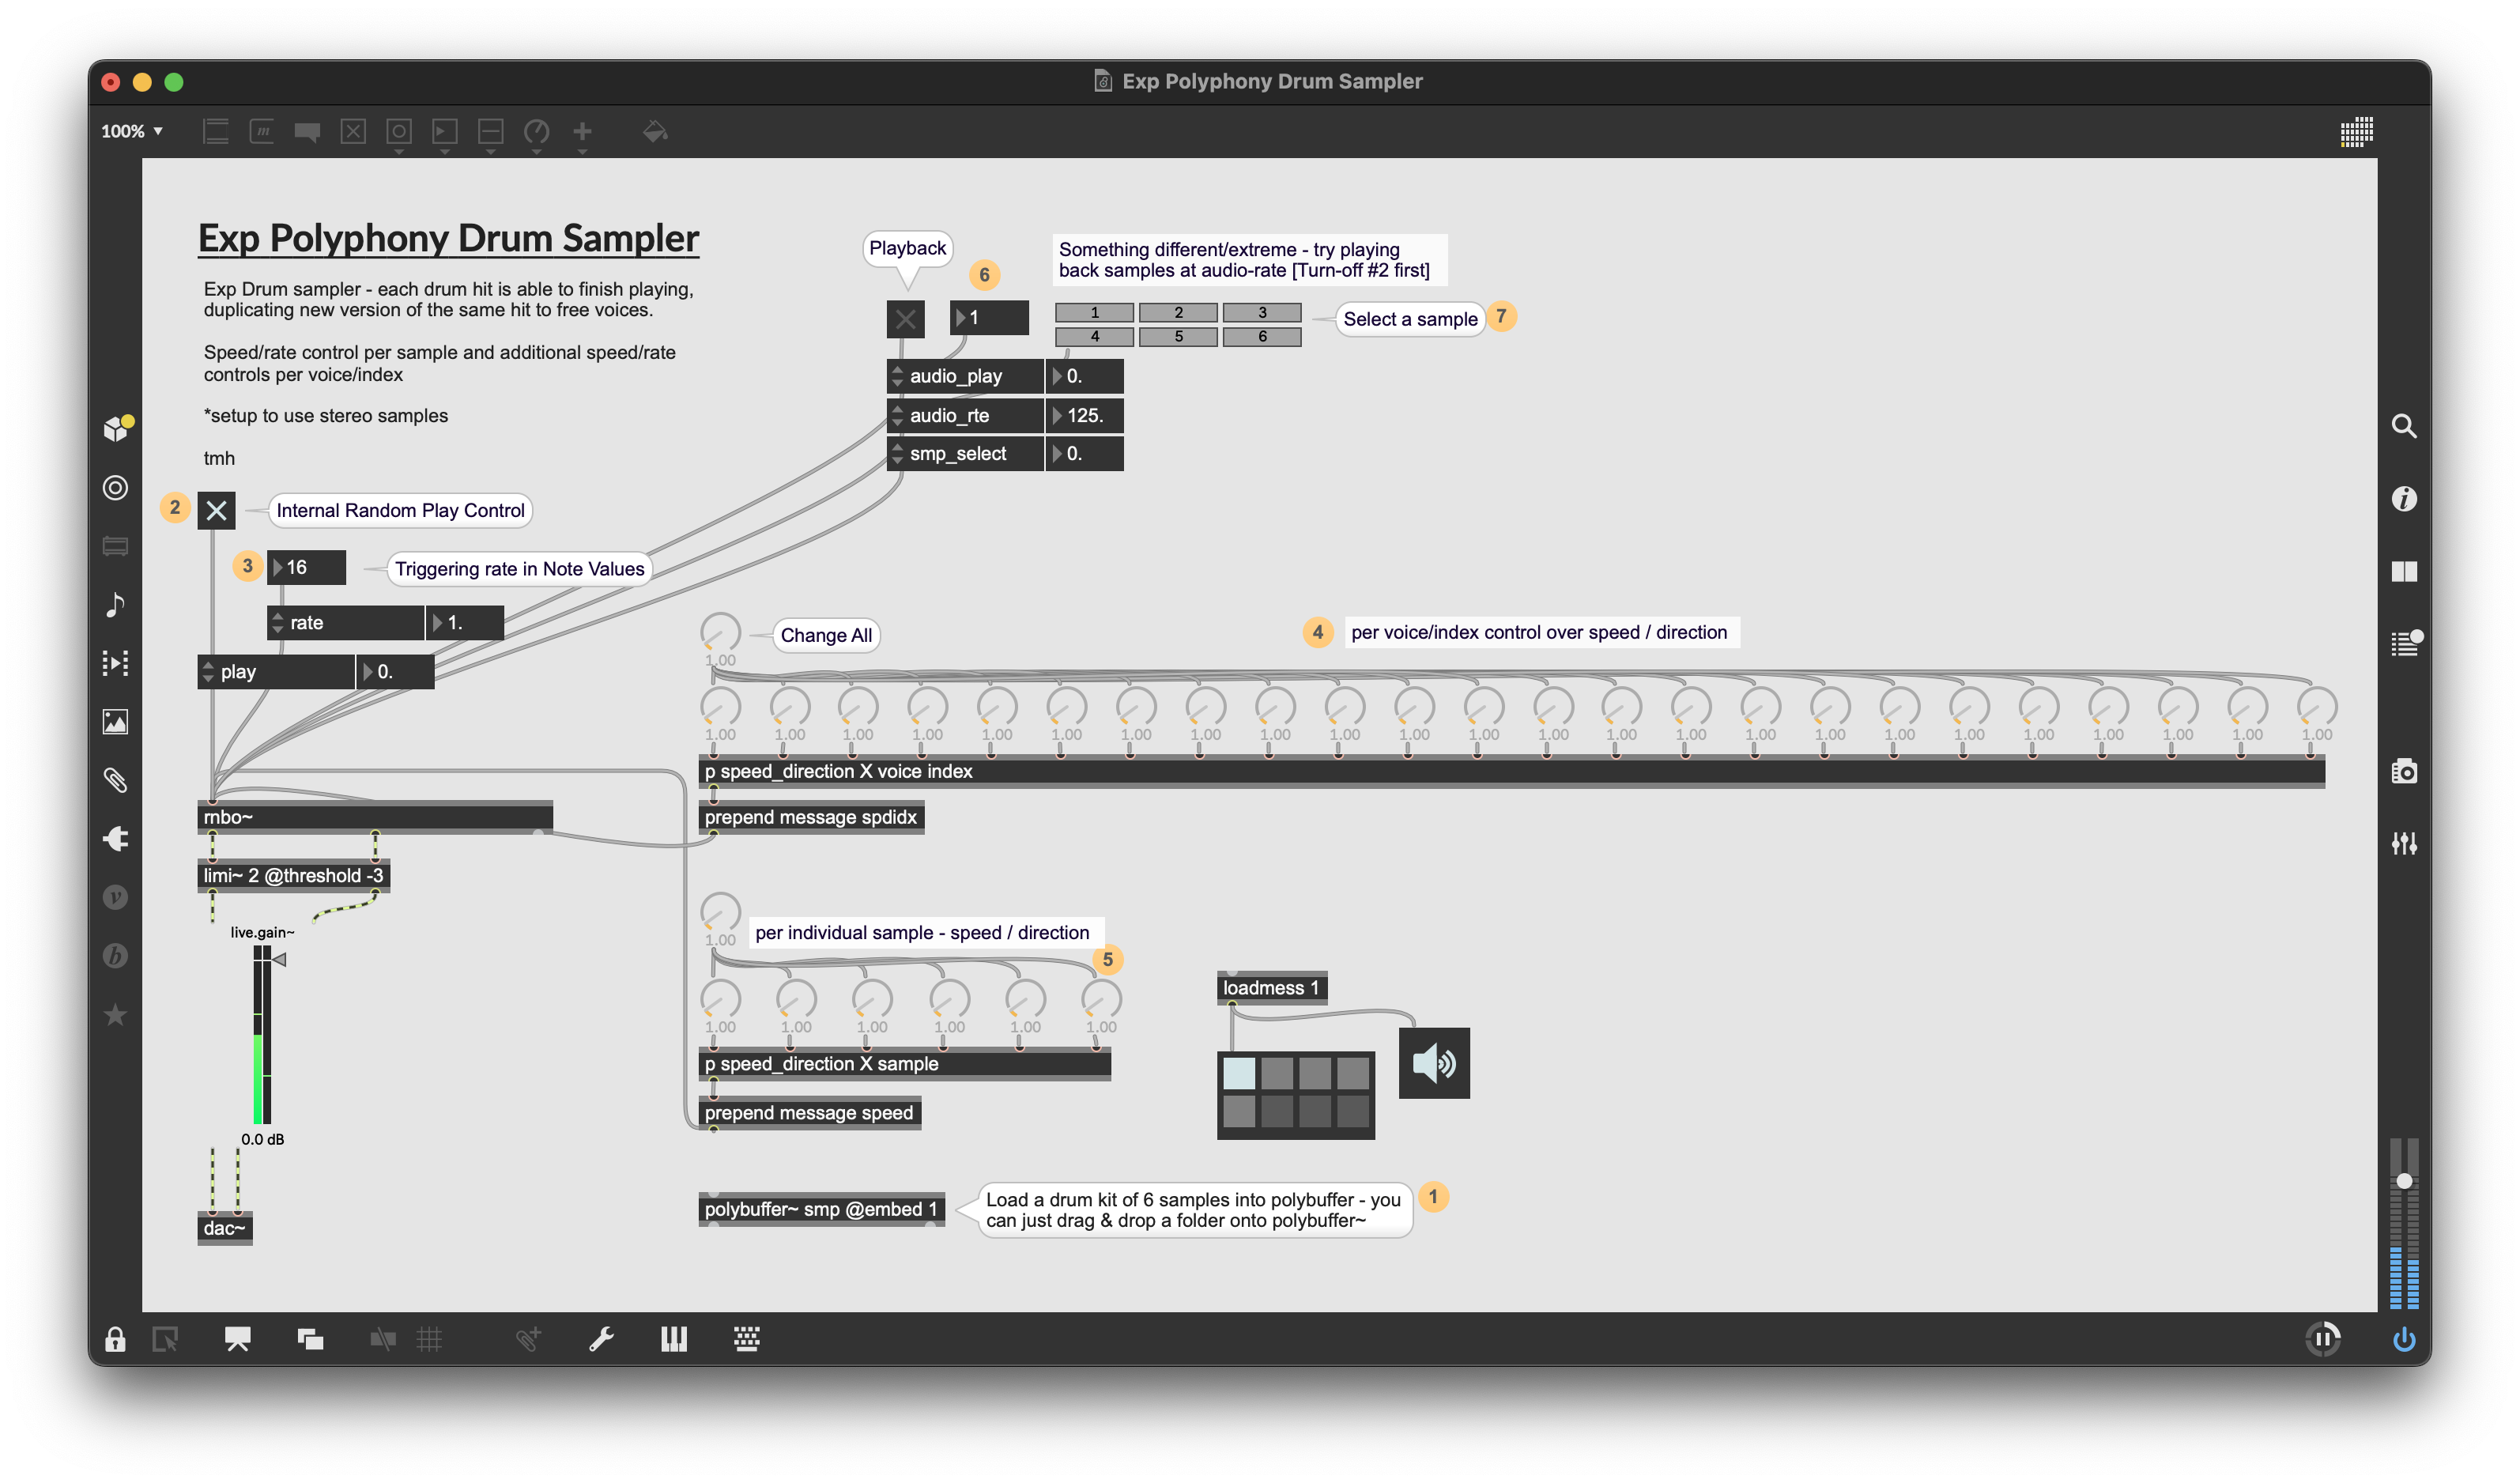This screenshot has height=1483, width=2520.
Task: Open the 100% zoom dropdown
Action: (x=132, y=131)
